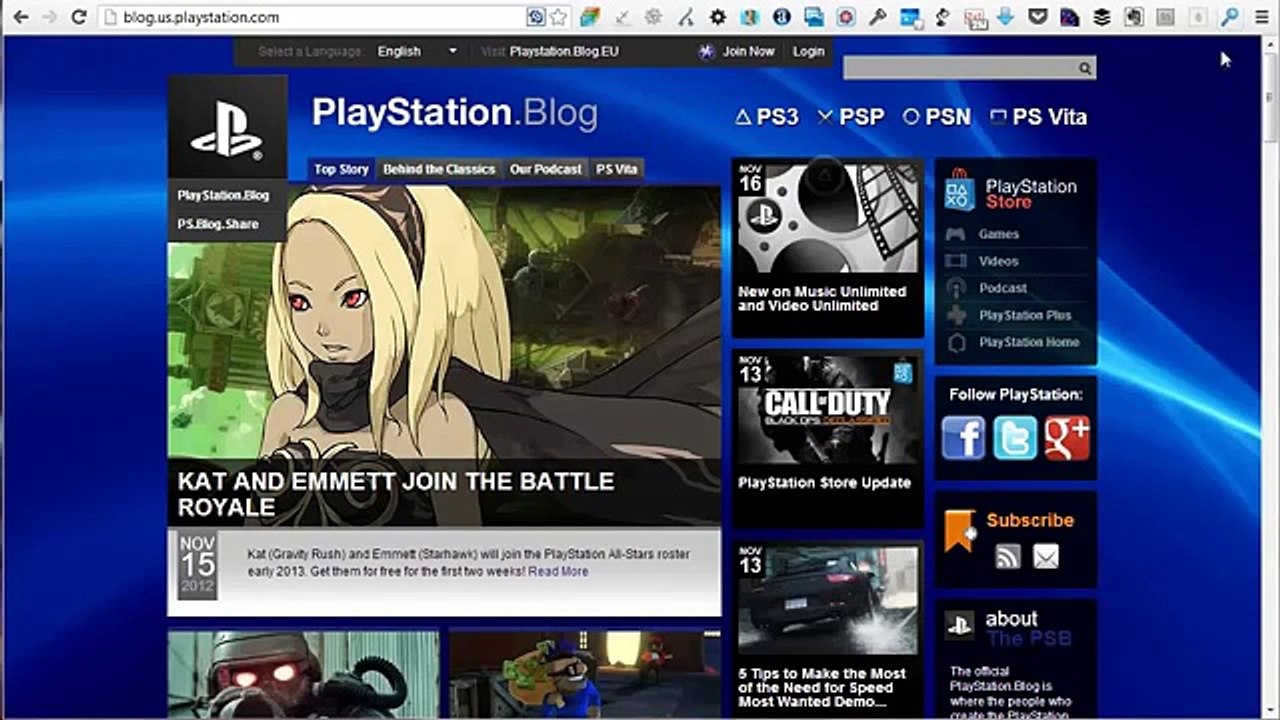Open the PSN category in header
This screenshot has width=1280, height=720.
pyautogui.click(x=937, y=117)
